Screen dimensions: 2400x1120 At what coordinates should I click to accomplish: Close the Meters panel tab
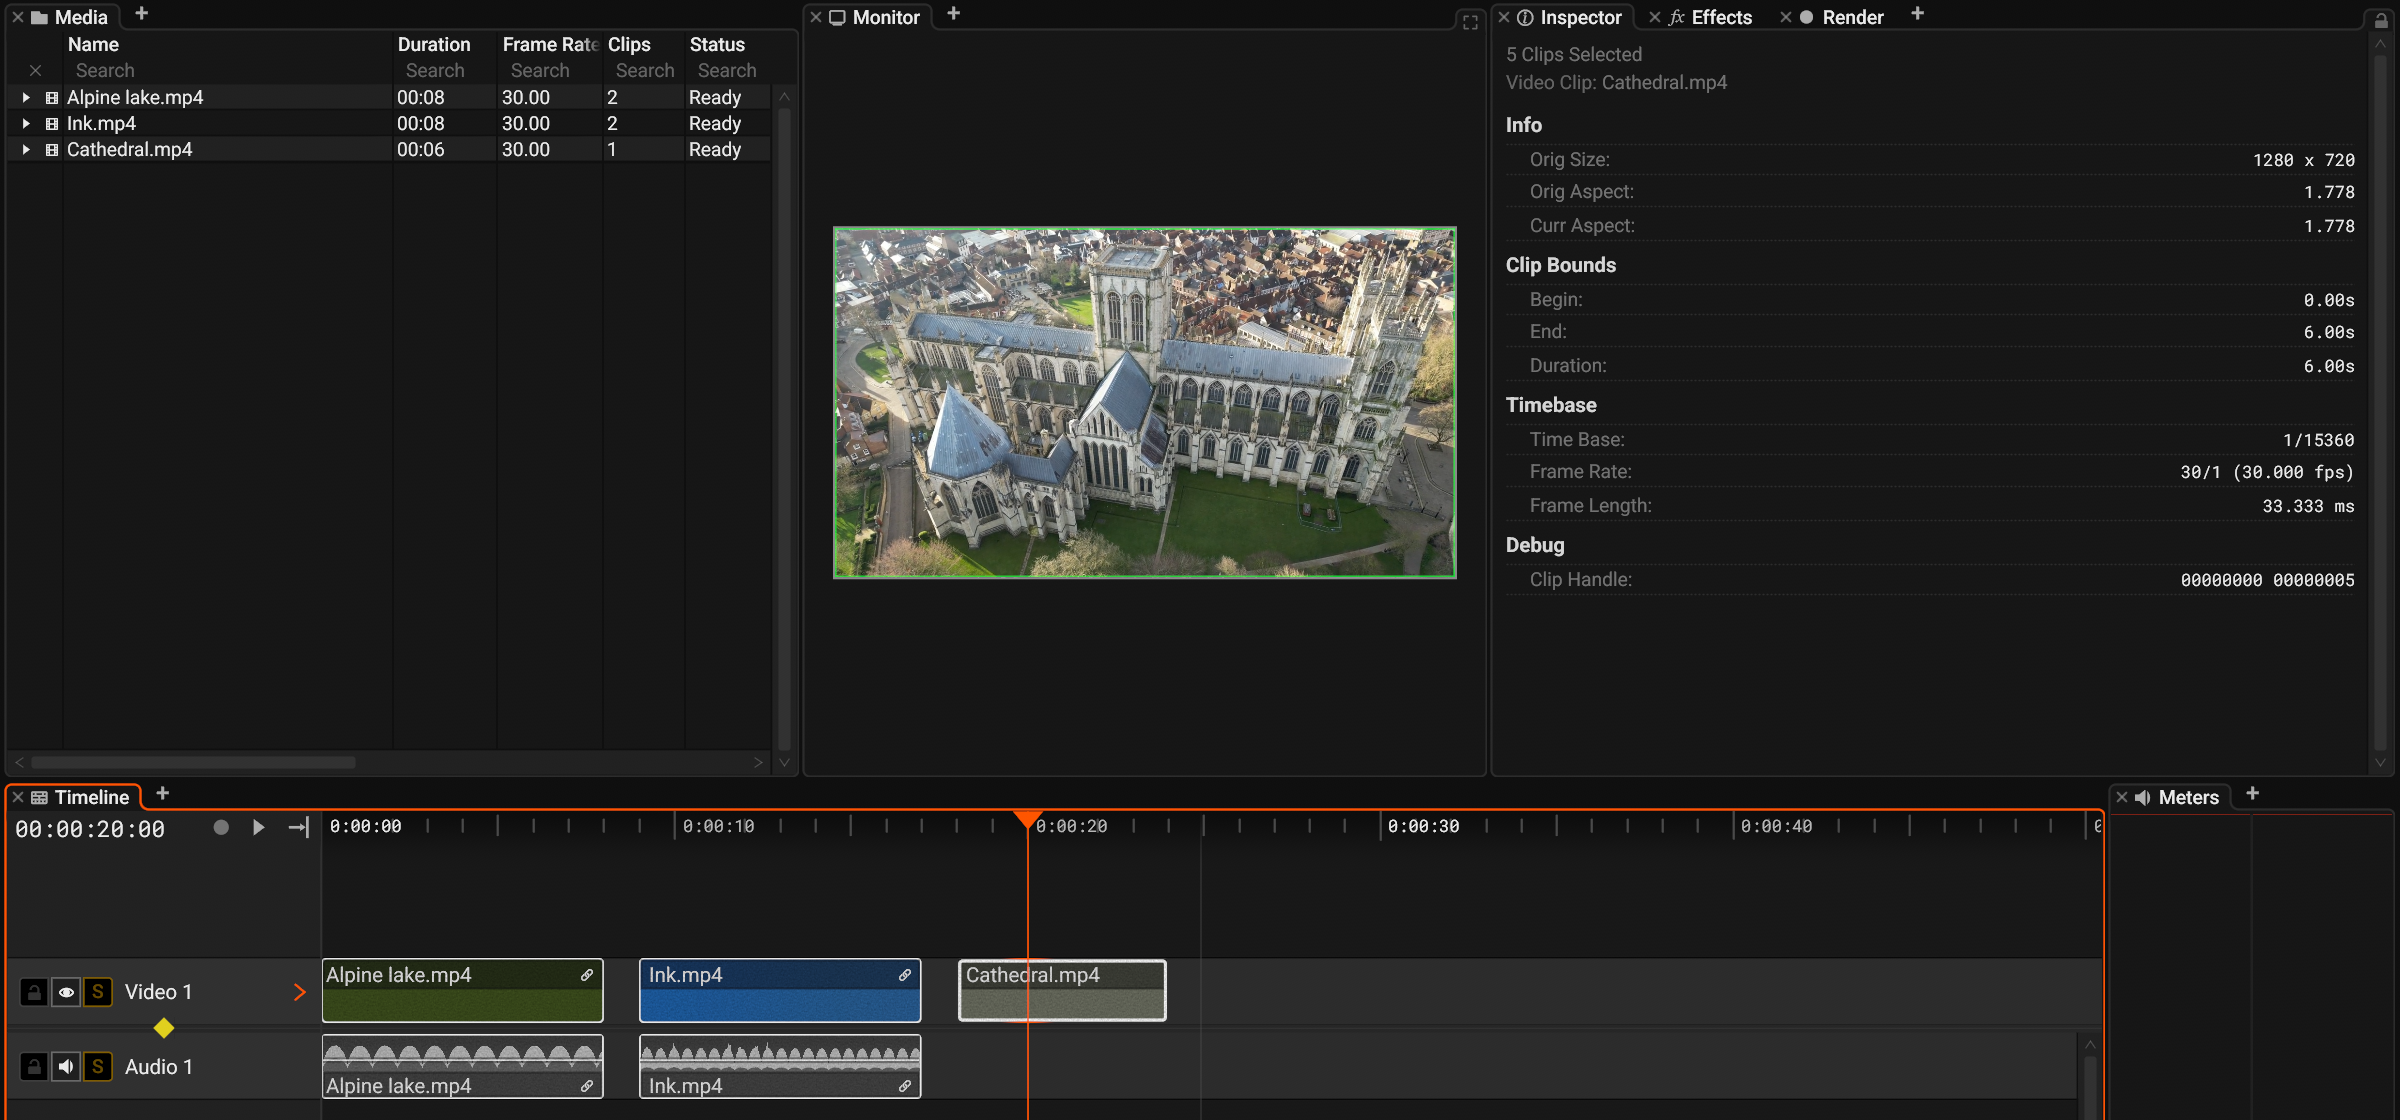pos(2122,797)
